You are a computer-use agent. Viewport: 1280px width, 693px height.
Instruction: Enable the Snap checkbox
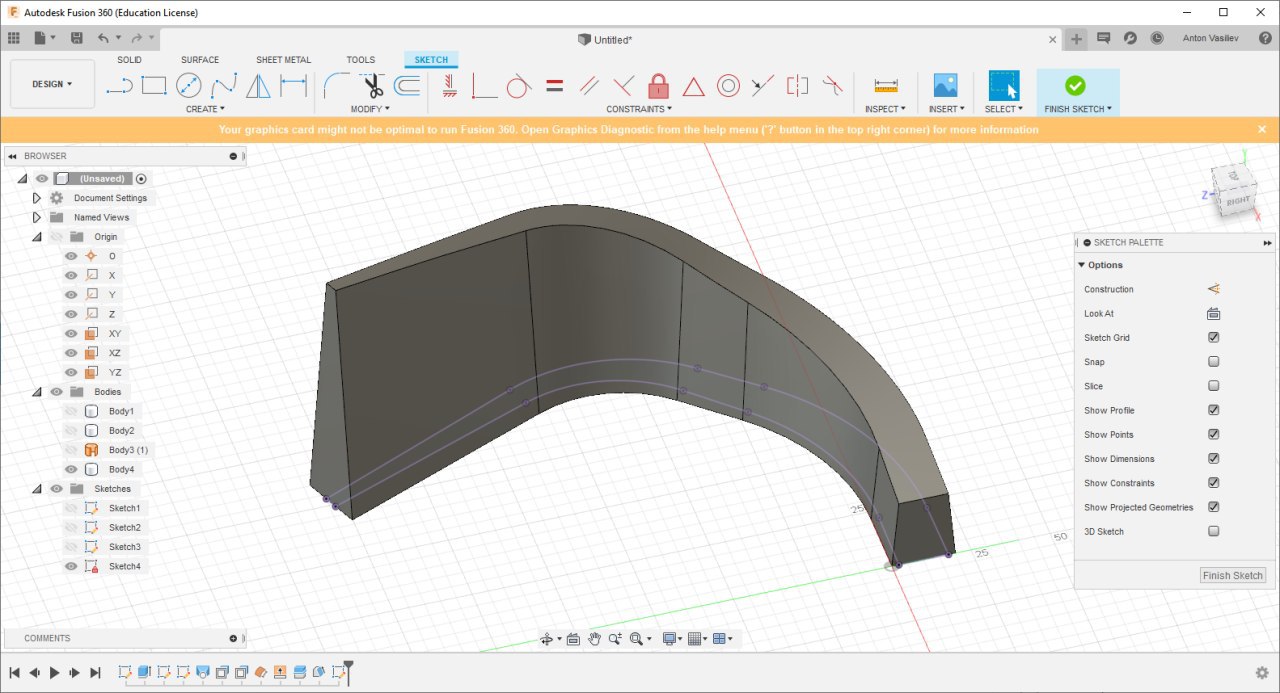1213,362
